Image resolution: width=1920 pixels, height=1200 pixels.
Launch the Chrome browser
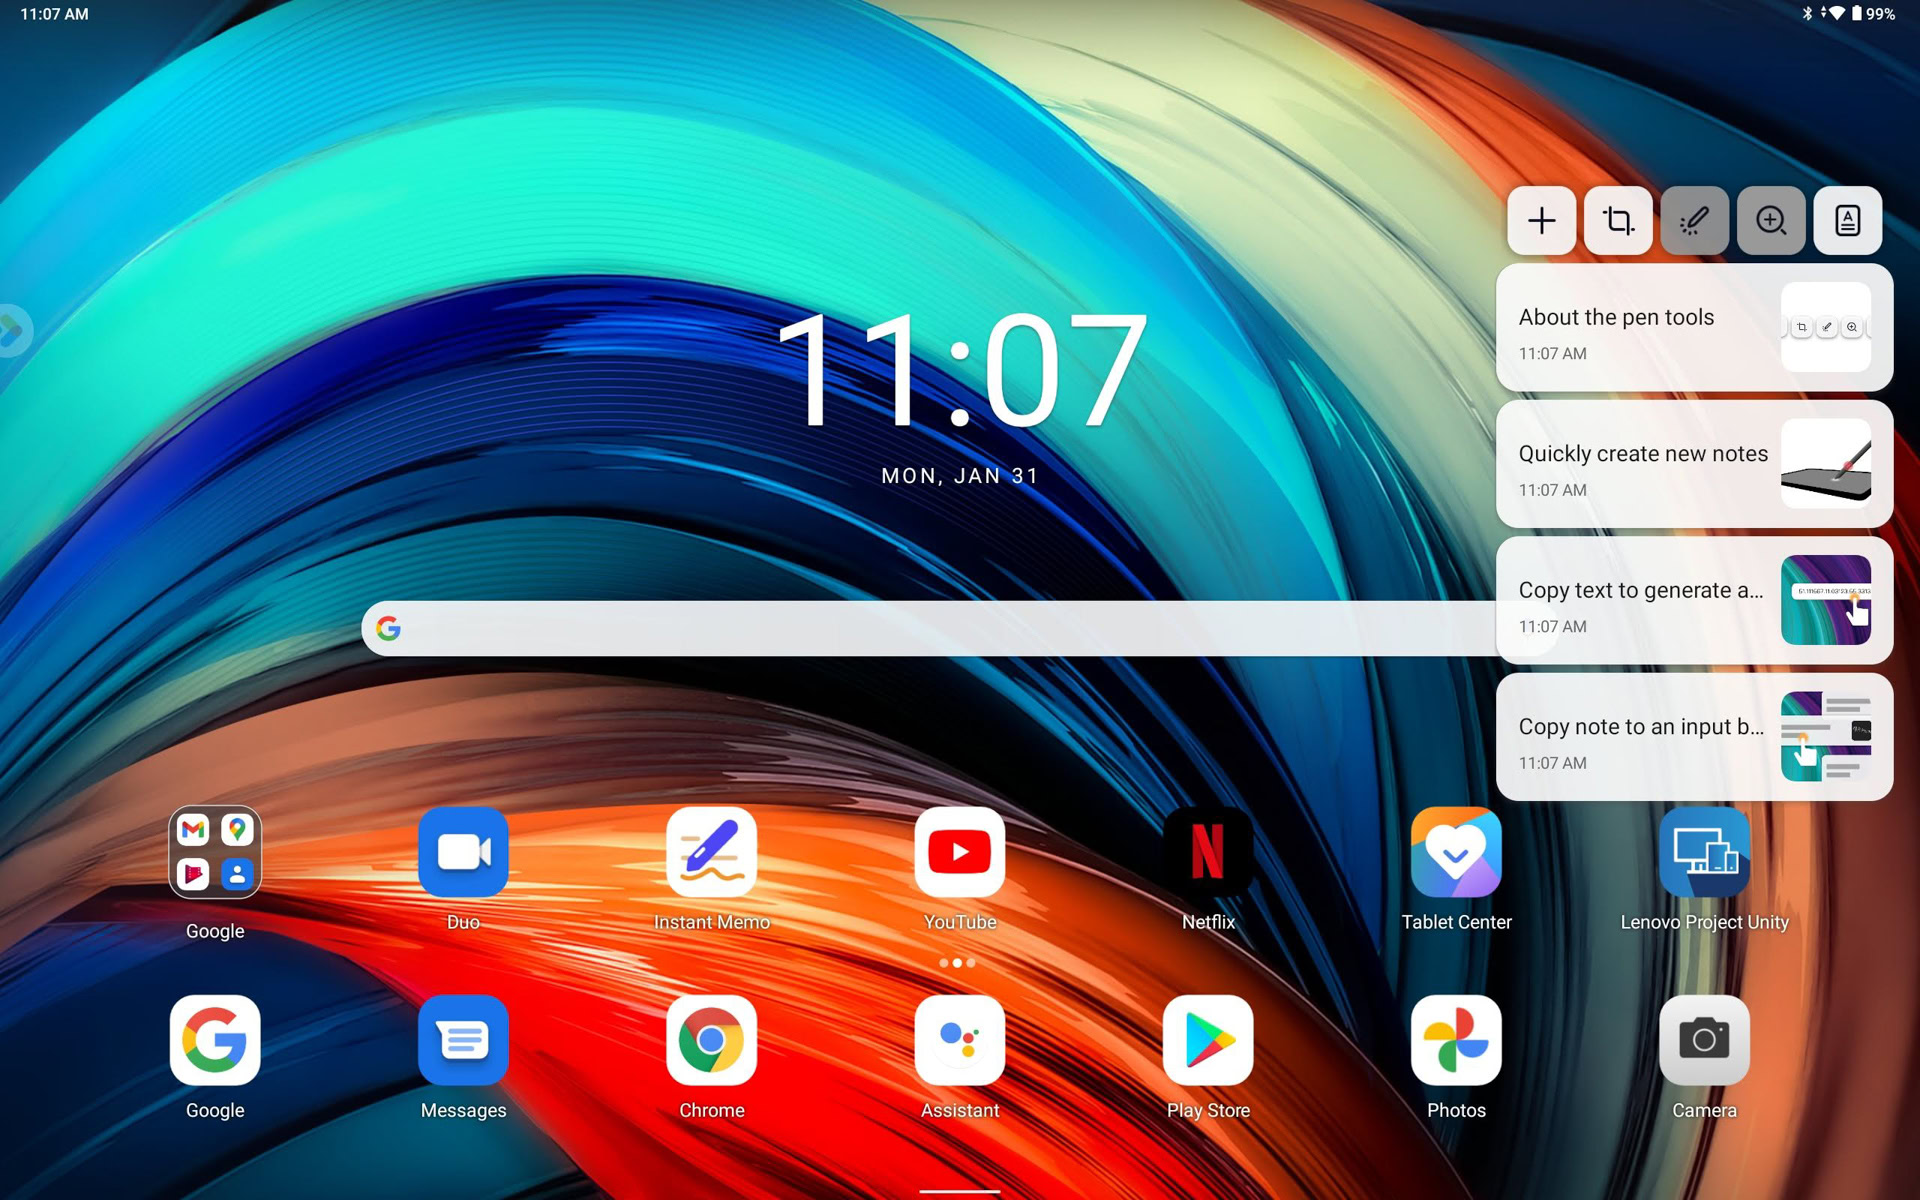pyautogui.click(x=711, y=1040)
